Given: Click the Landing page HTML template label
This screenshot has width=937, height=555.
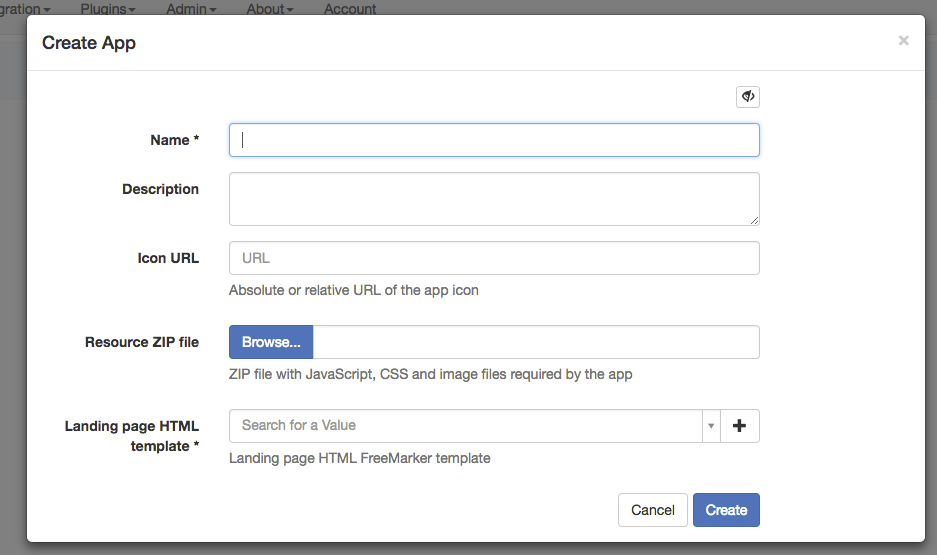Looking at the screenshot, I should (x=132, y=436).
